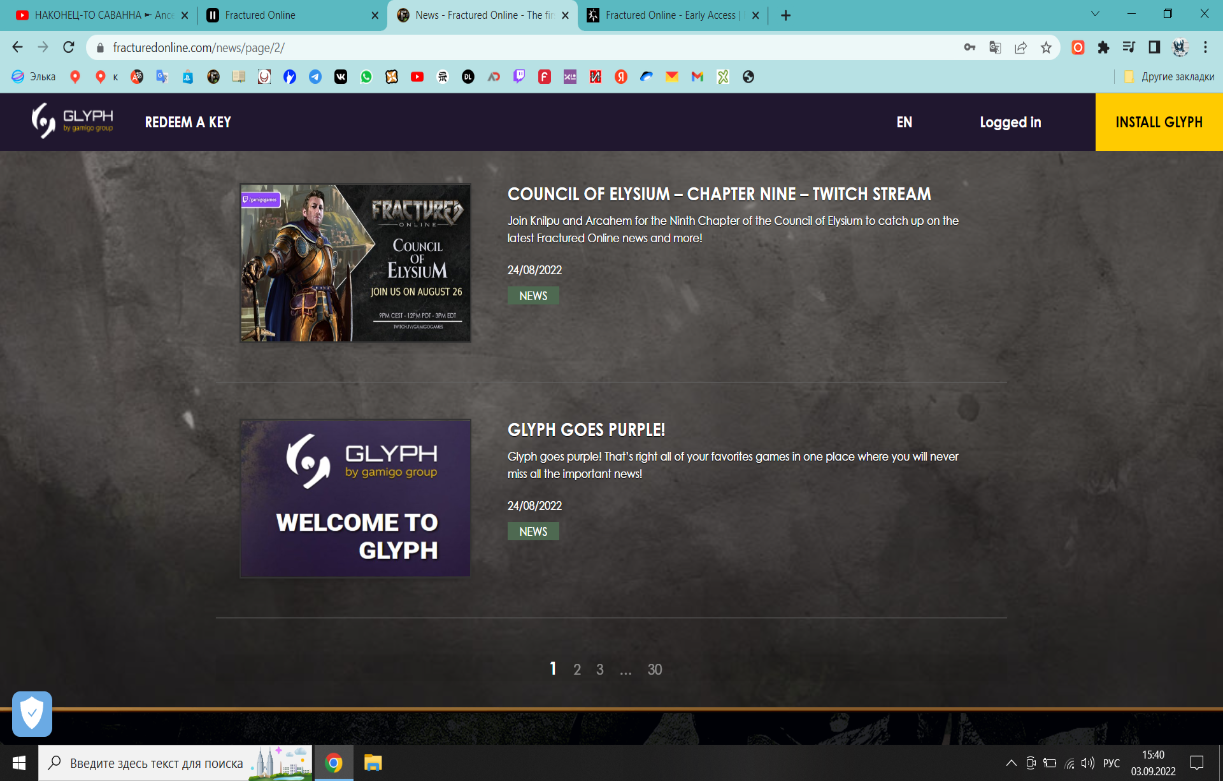
Task: Toggle the browser side panel
Action: pos(1154,47)
